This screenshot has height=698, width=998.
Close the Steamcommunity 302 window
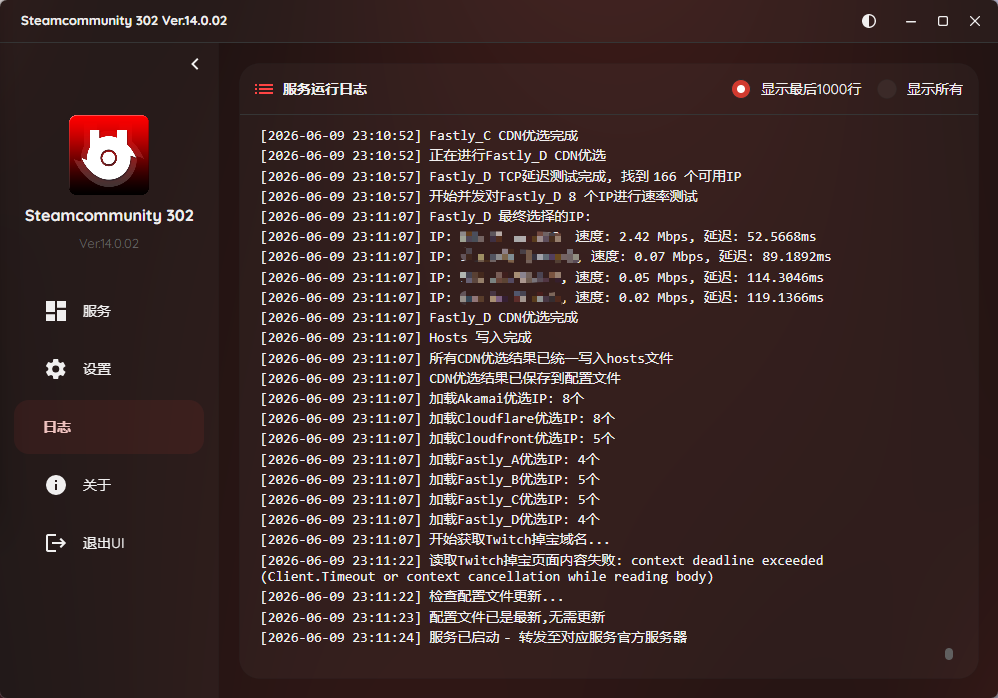[974, 21]
